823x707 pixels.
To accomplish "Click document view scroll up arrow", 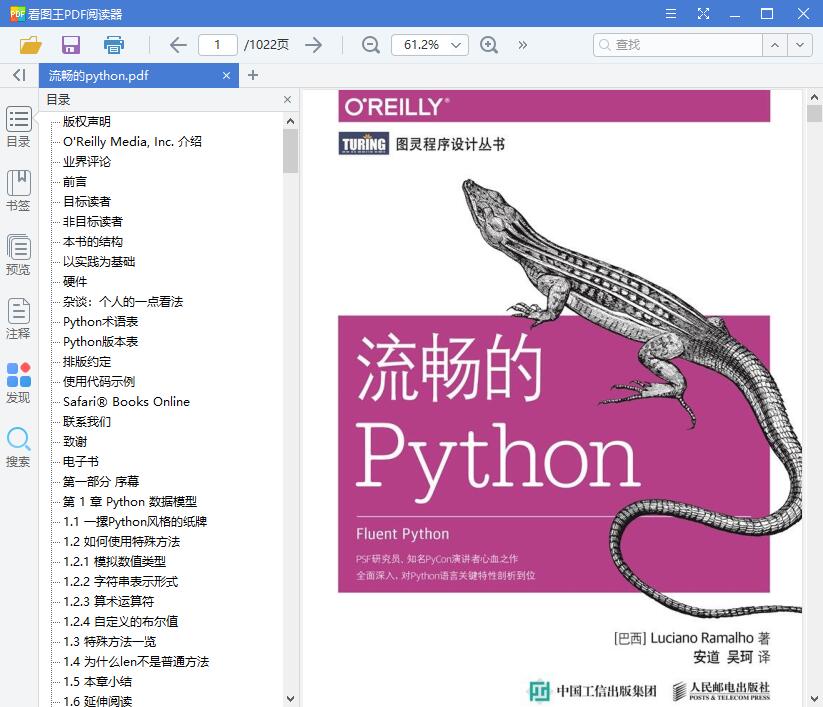I will (x=814, y=97).
